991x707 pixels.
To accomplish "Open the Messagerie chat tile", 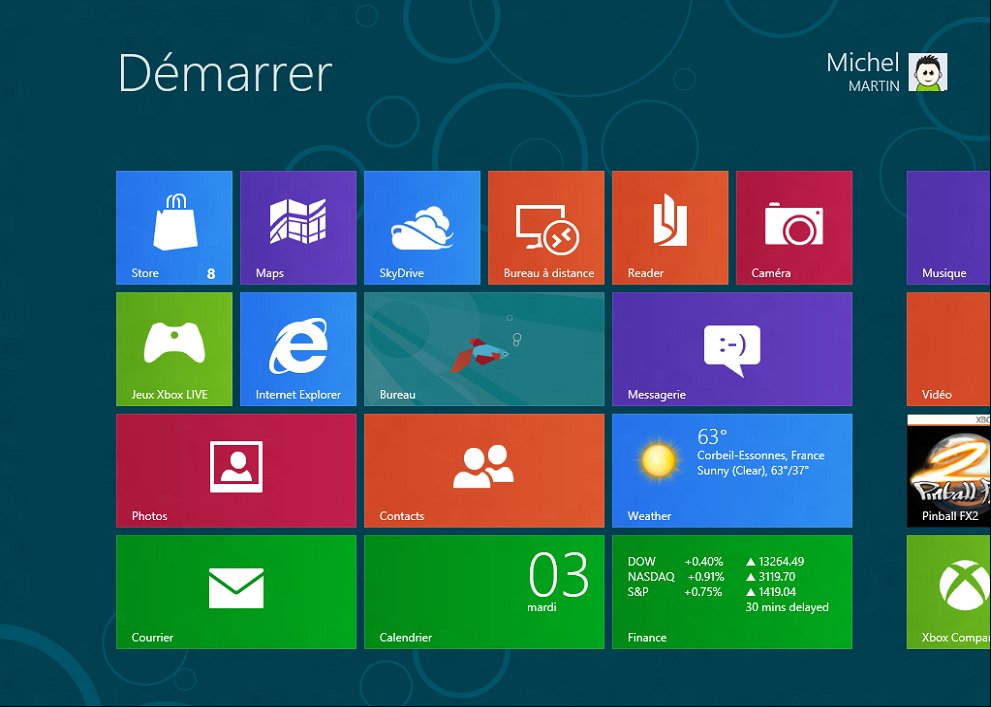I will 732,349.
